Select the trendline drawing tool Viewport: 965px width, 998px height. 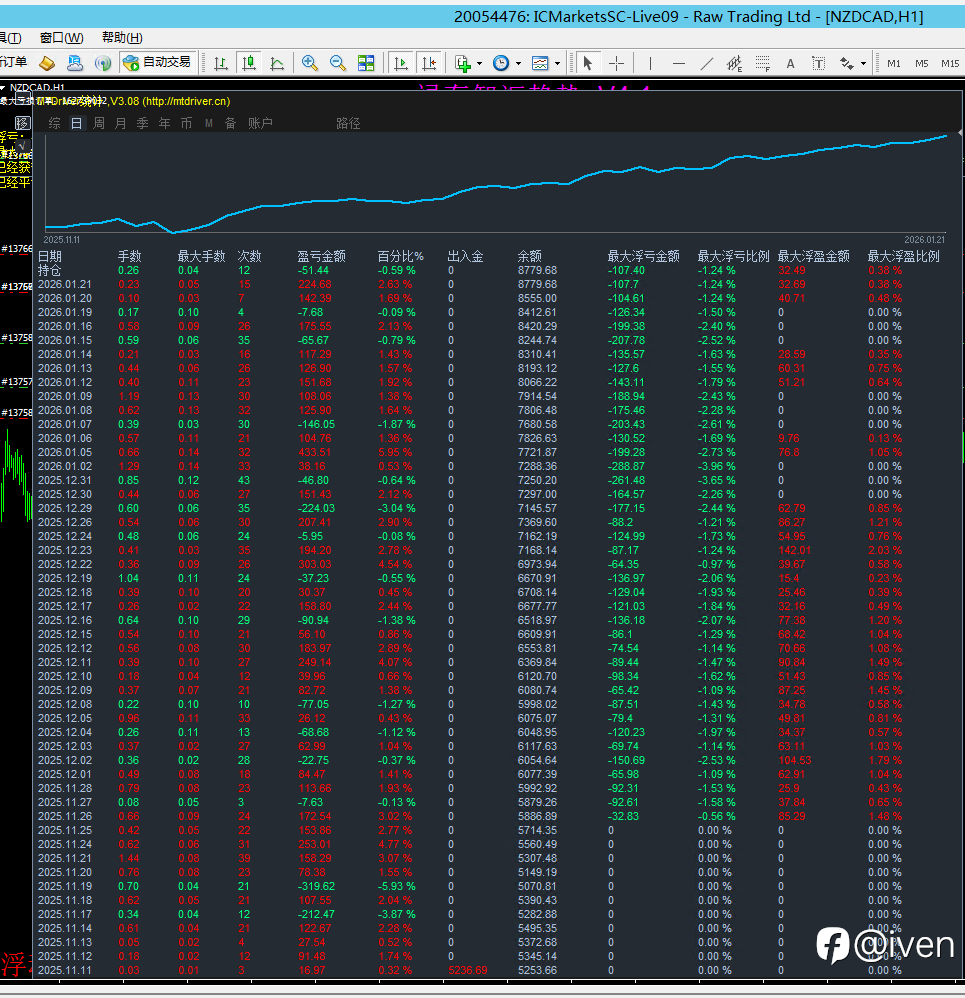(707, 63)
